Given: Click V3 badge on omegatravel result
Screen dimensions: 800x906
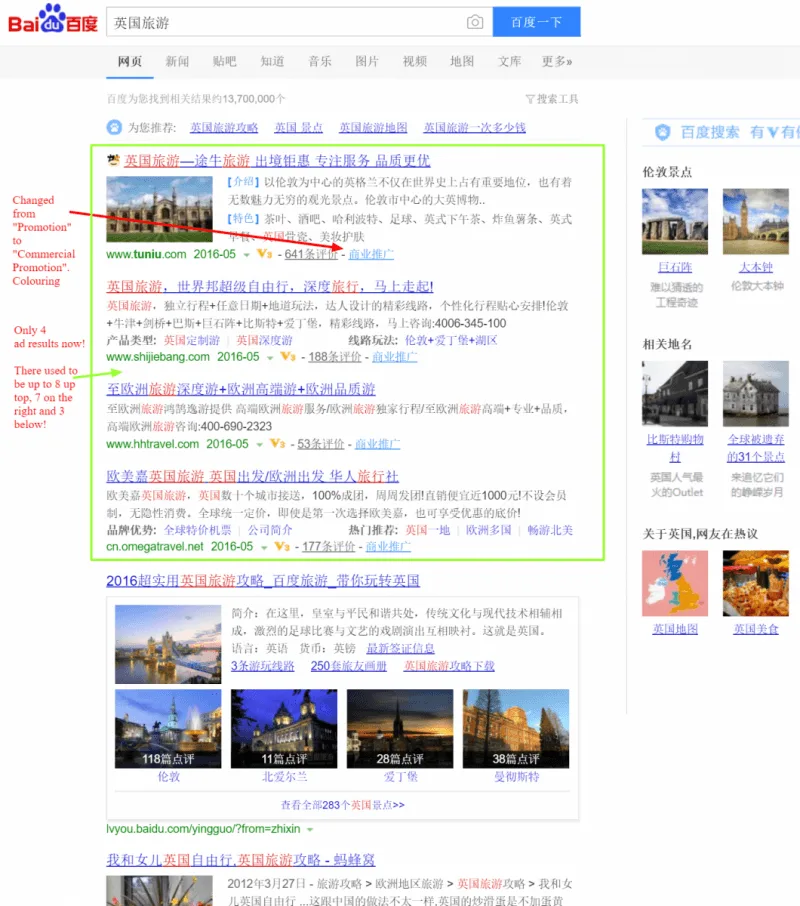Looking at the screenshot, I should (282, 547).
